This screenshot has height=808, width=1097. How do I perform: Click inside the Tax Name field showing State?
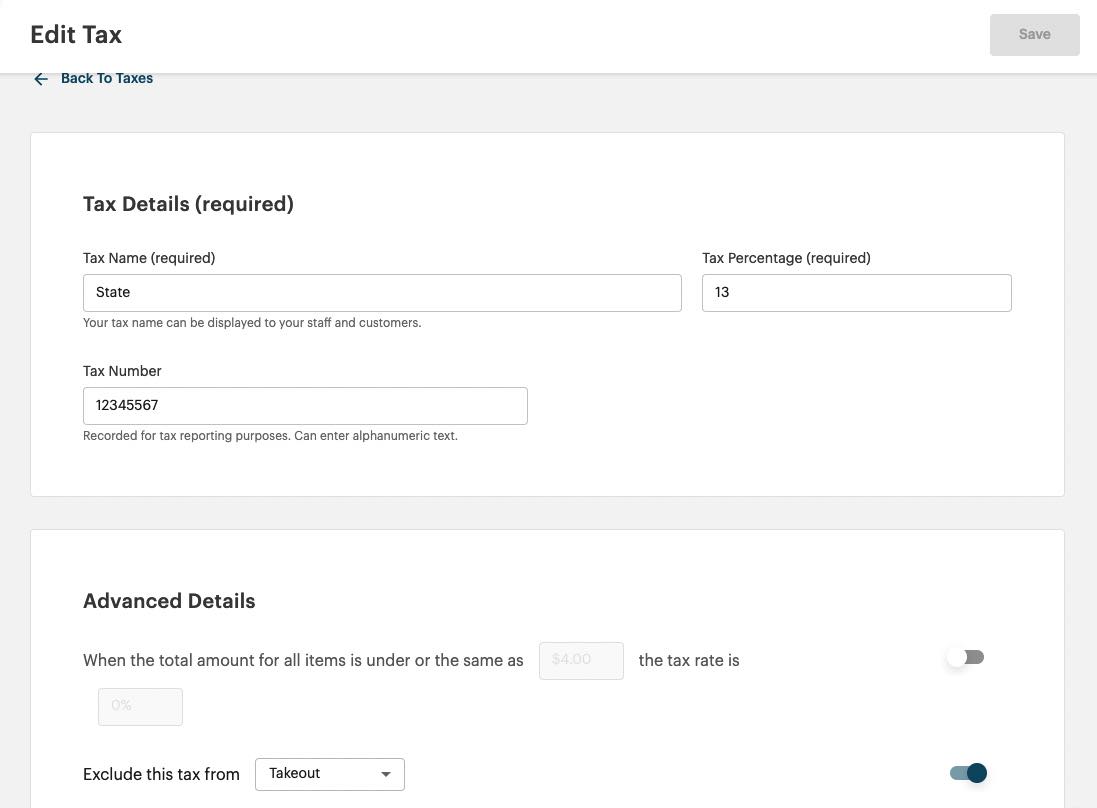click(382, 292)
